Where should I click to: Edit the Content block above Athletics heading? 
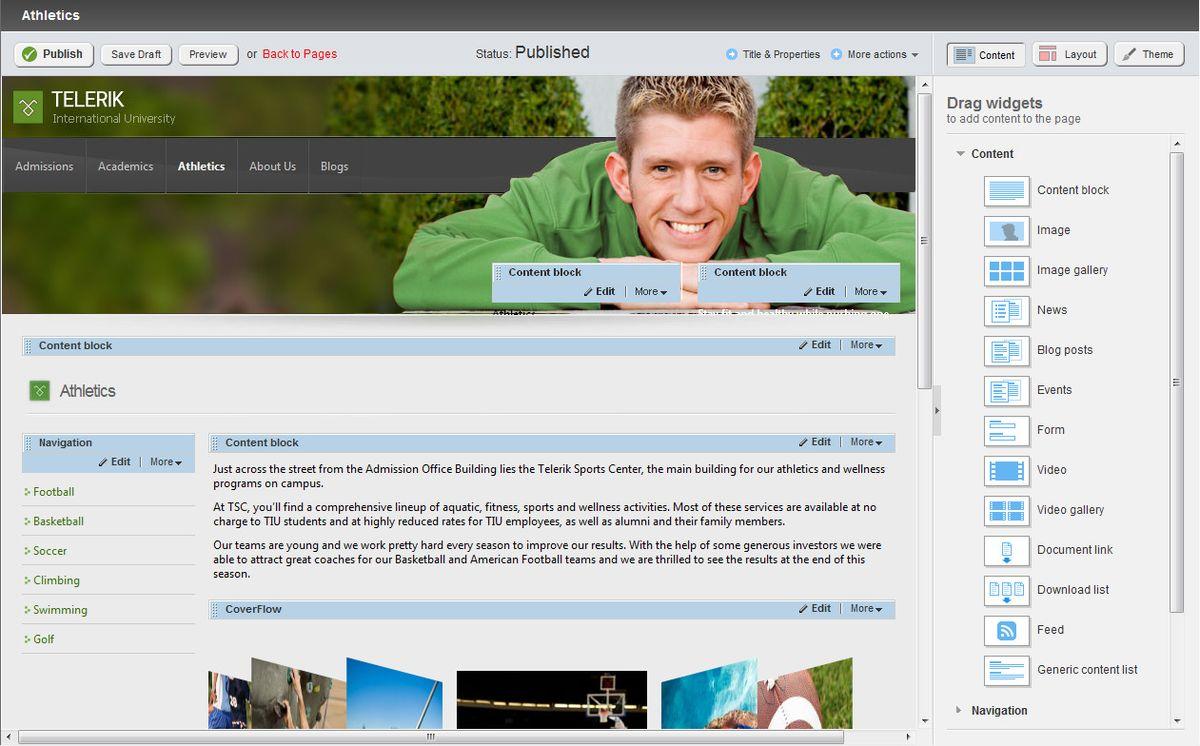tap(815, 345)
